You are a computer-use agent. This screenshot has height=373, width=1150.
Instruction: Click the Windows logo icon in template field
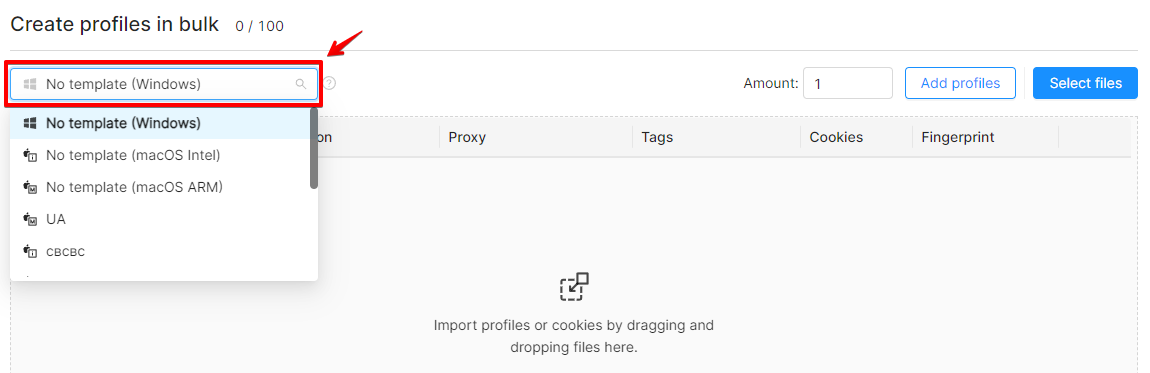(x=30, y=84)
